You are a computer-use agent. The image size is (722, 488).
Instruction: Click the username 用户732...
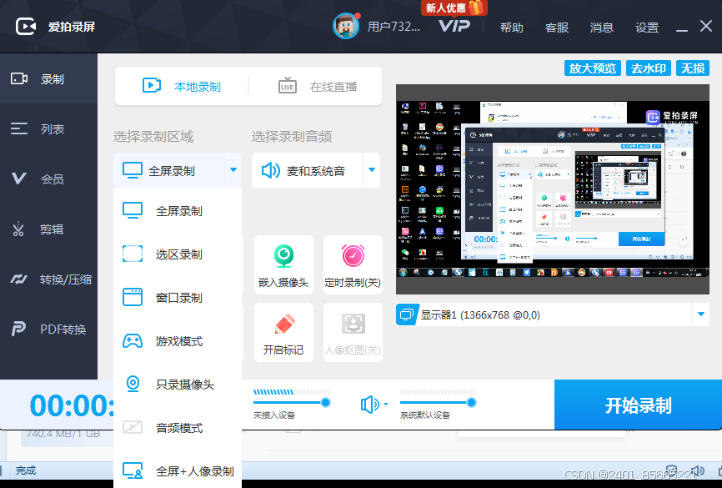click(x=394, y=27)
